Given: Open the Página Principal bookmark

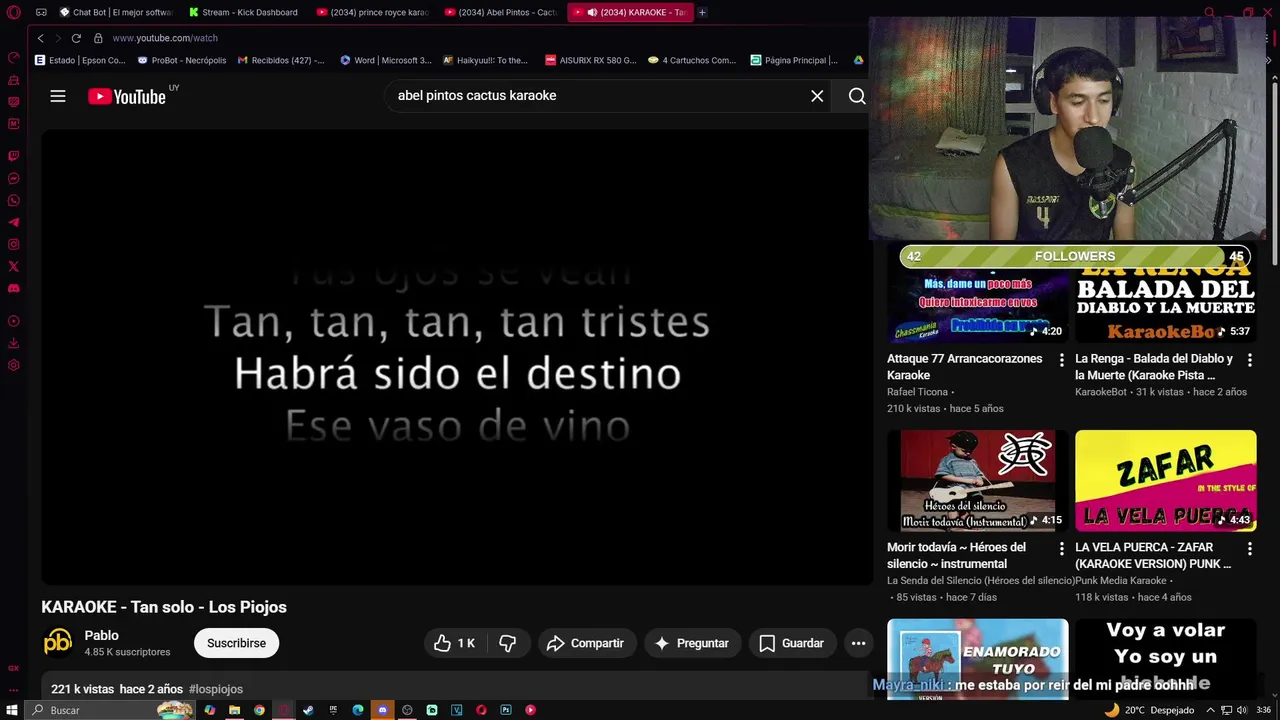Looking at the screenshot, I should [x=794, y=60].
